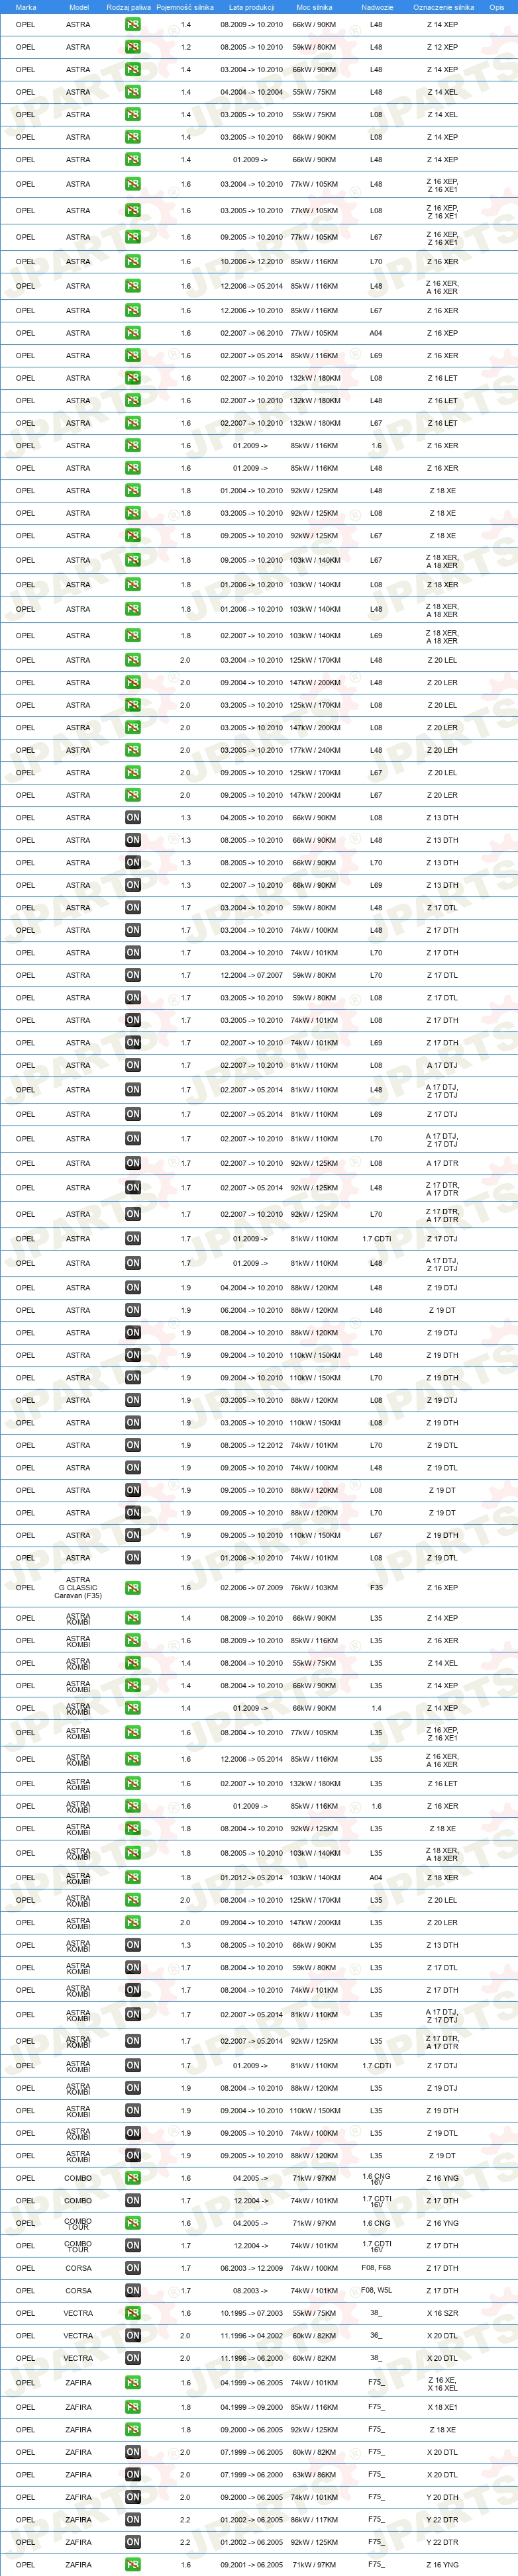Click petrol icon in ASTRA Z 20 LEH row

[x=132, y=750]
